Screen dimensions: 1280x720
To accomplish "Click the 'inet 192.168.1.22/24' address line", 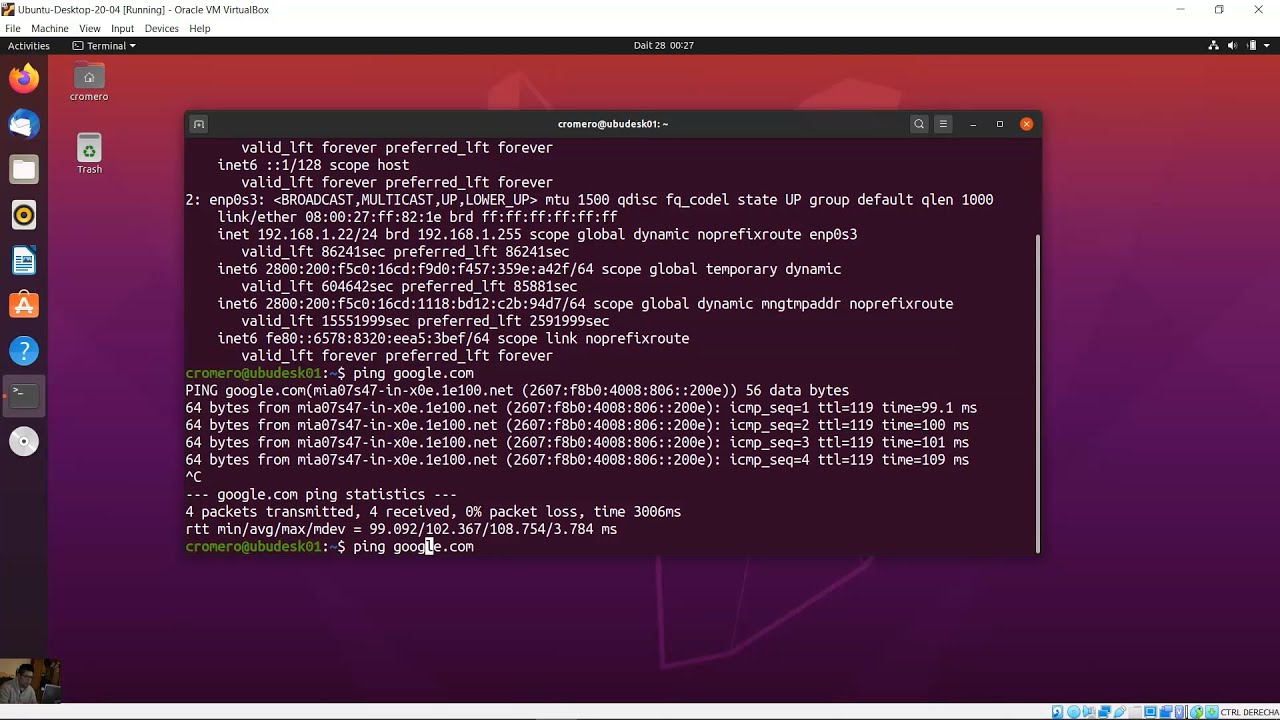I will (x=537, y=235).
